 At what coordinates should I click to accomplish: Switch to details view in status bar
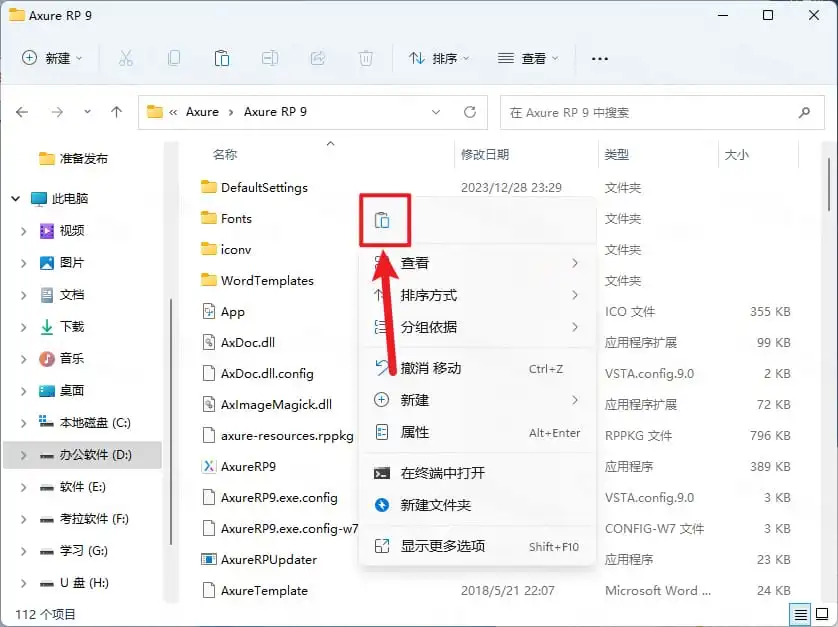pyautogui.click(x=801, y=615)
